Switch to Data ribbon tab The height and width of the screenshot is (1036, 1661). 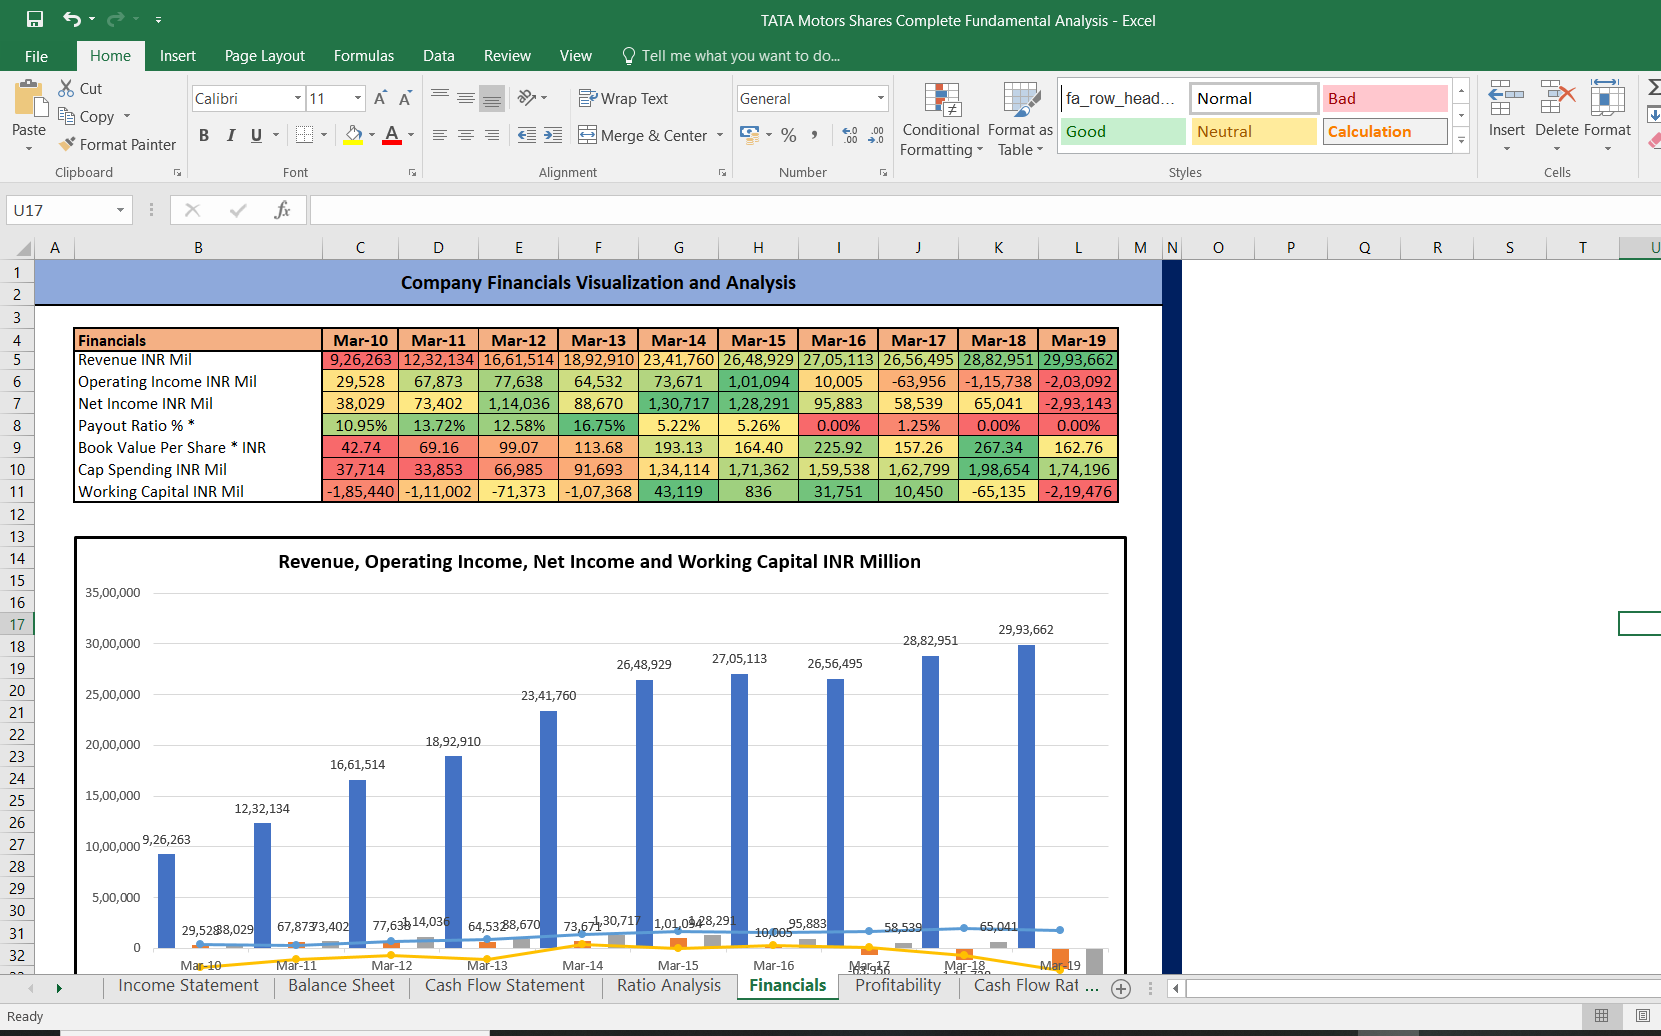pos(438,56)
